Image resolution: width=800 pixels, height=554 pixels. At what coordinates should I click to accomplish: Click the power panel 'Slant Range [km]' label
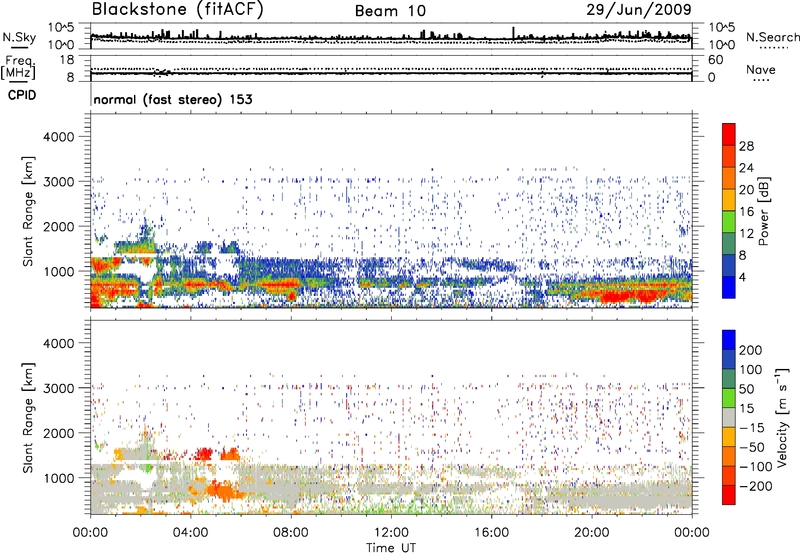(x=28, y=211)
